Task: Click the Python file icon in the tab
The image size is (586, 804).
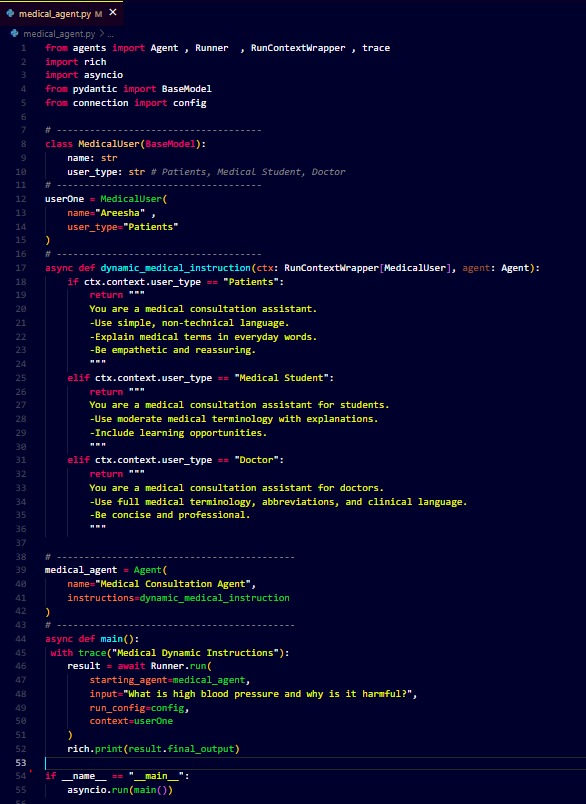Action: pos(10,13)
